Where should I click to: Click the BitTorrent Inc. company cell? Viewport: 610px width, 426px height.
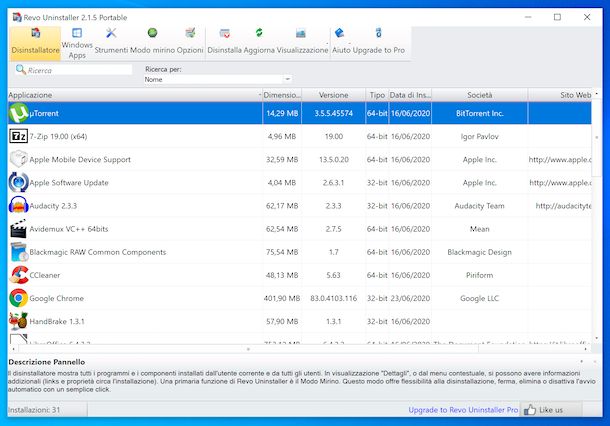(x=479, y=113)
